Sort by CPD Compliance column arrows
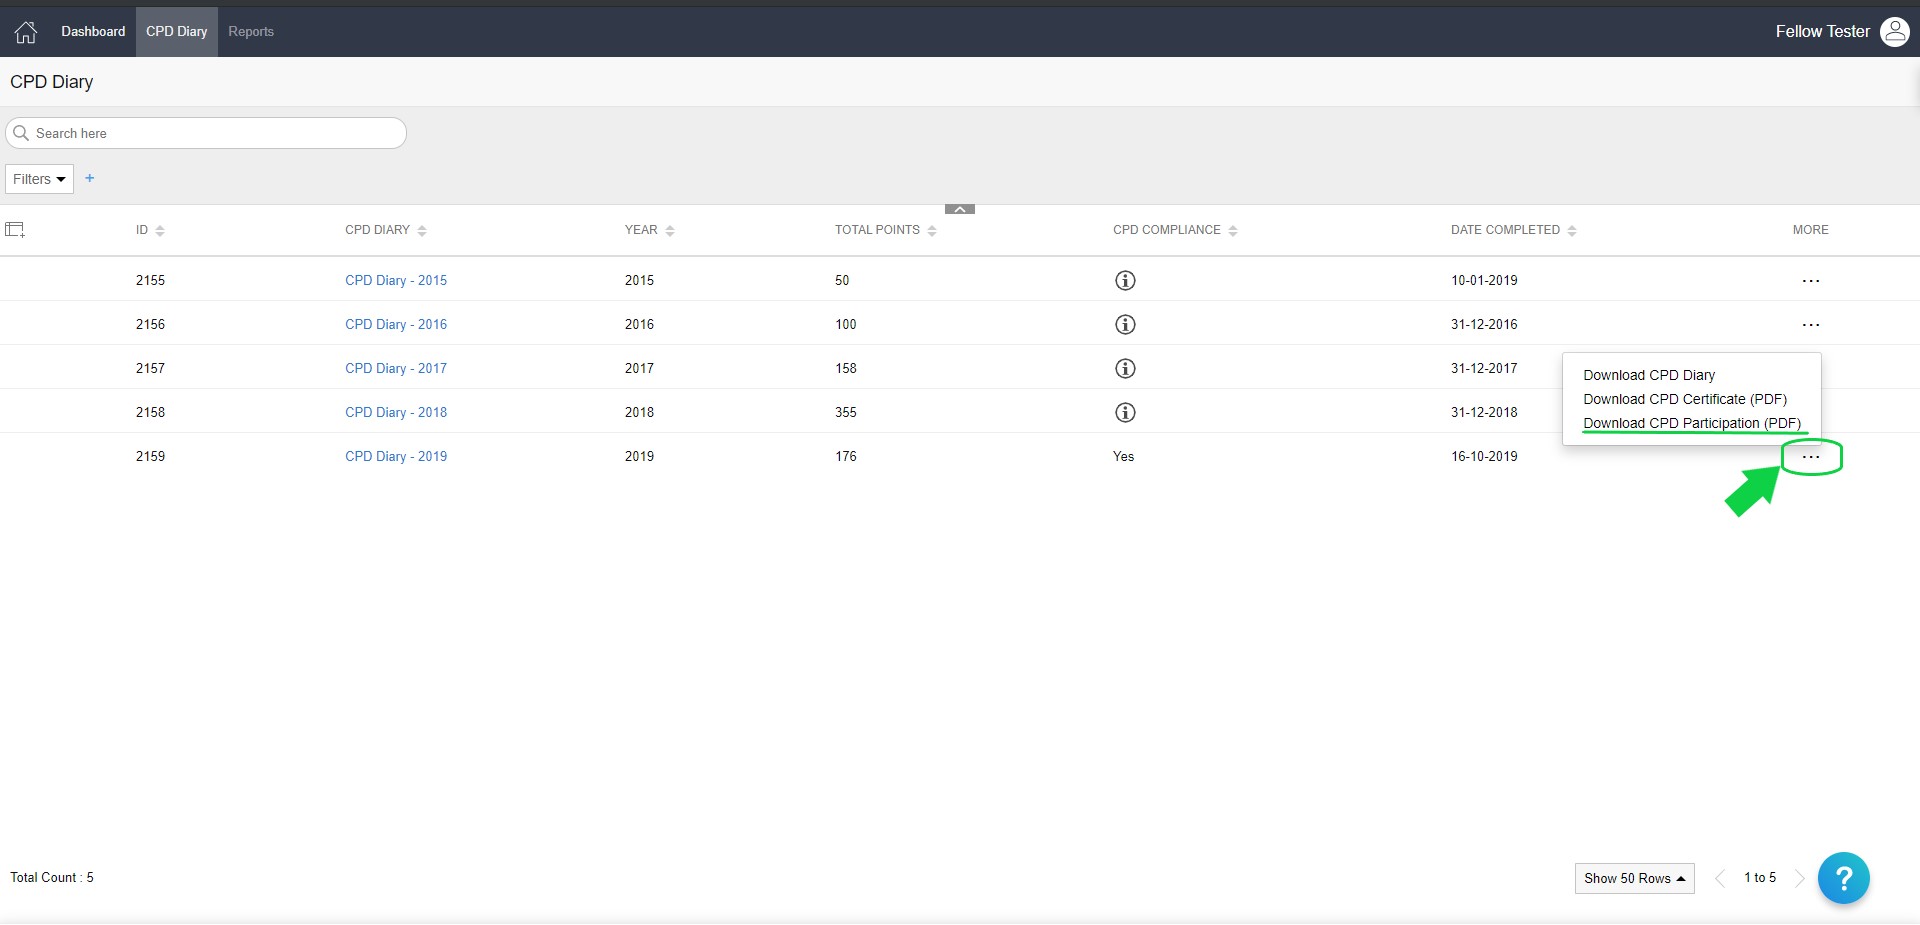Viewport: 1920px width, 925px height. [1233, 231]
